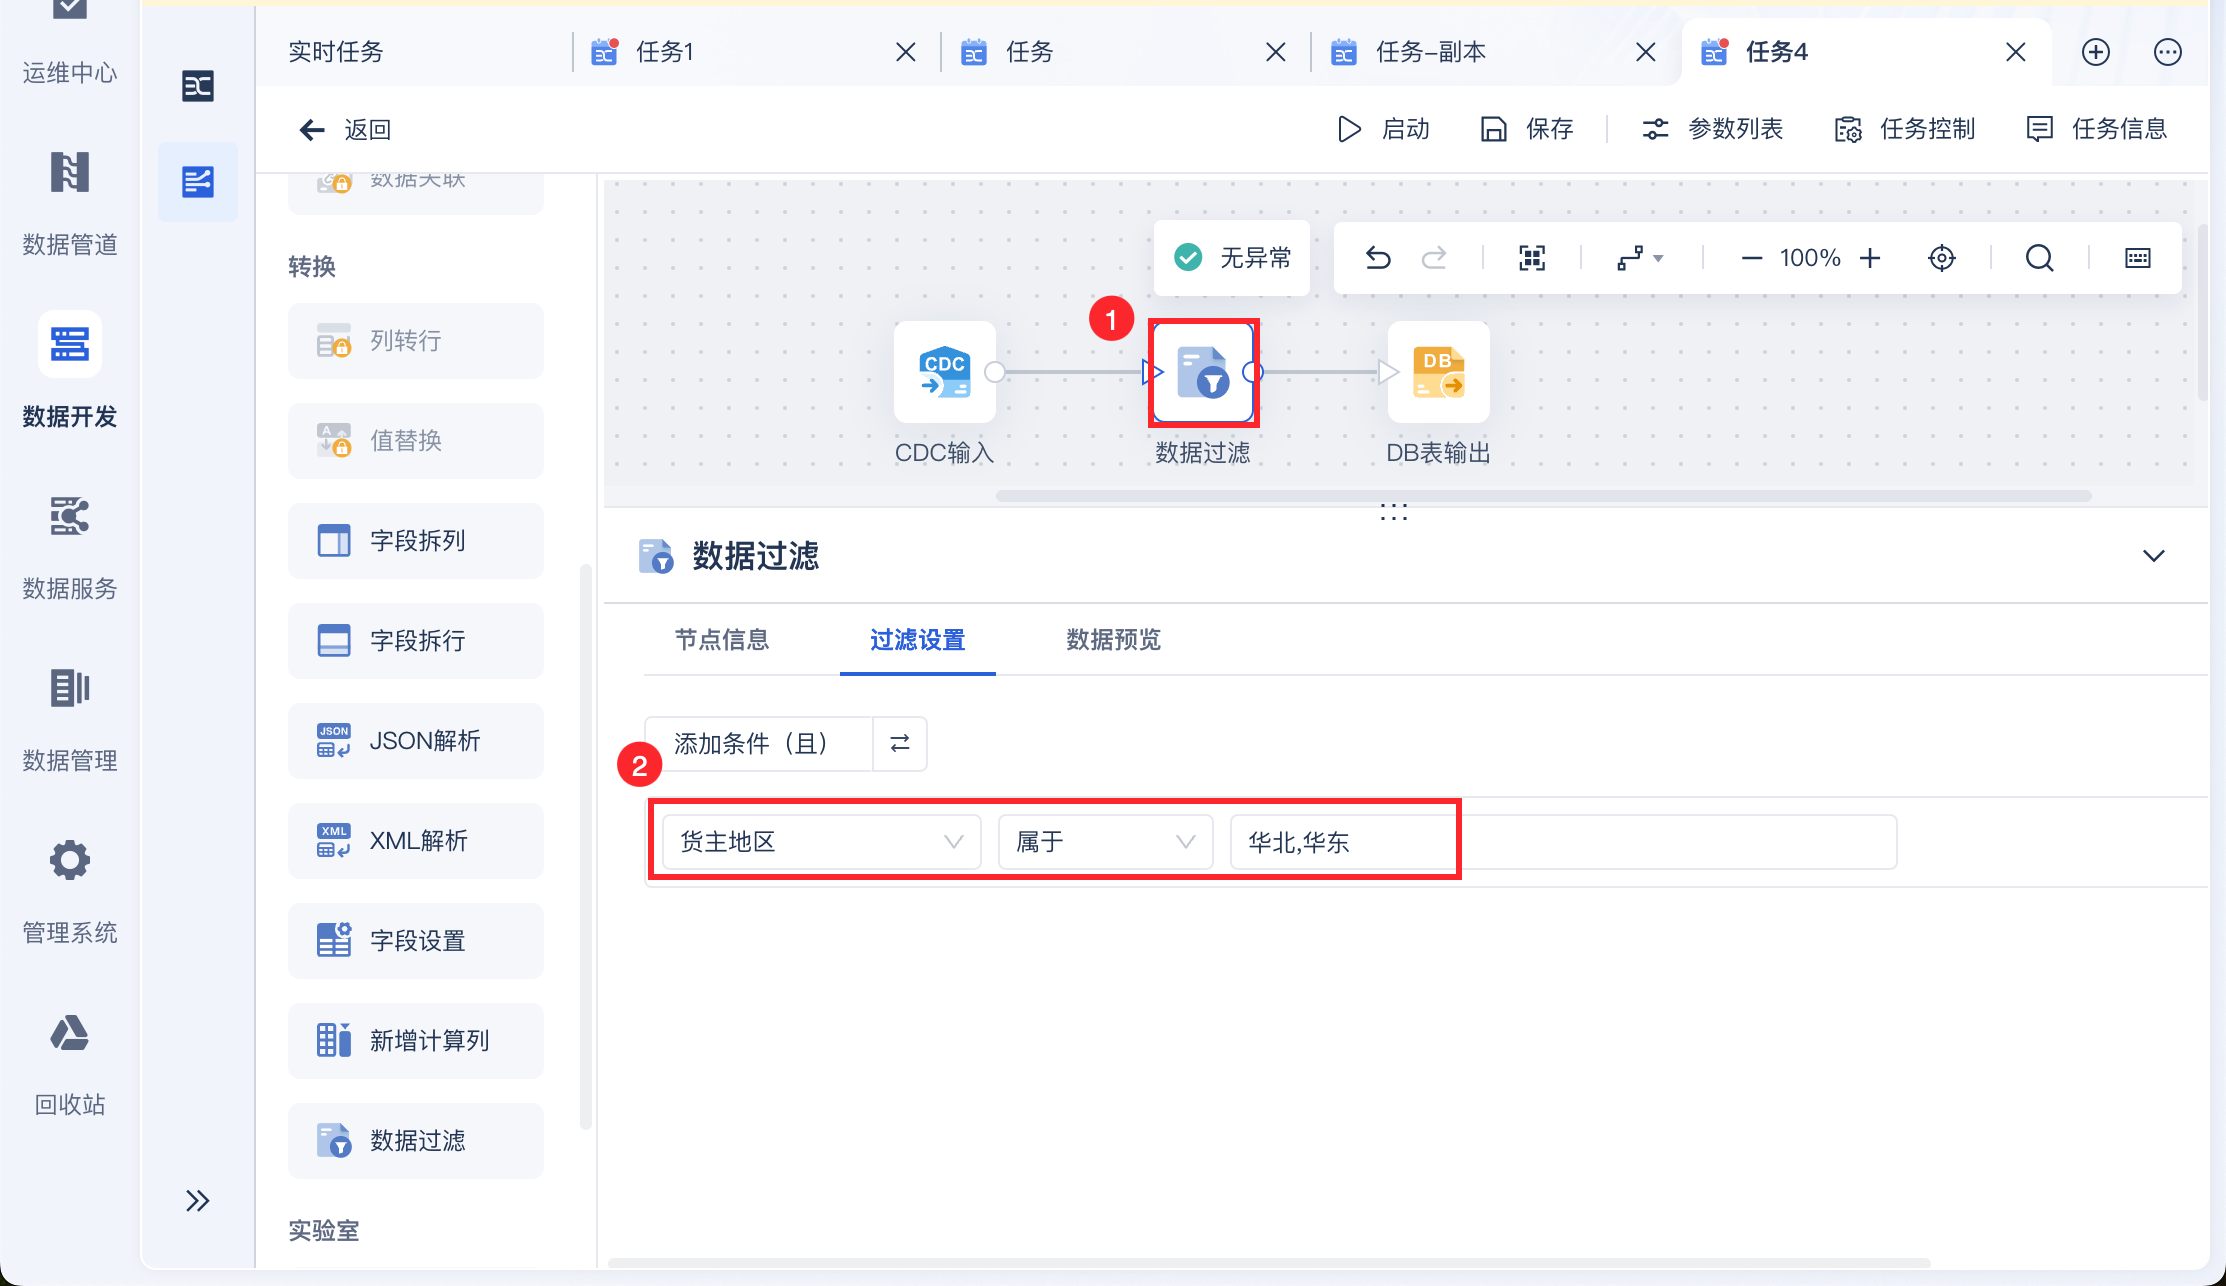The height and width of the screenshot is (1286, 2226).
Task: Click the keyboard shortcuts icon
Action: coord(2137,258)
